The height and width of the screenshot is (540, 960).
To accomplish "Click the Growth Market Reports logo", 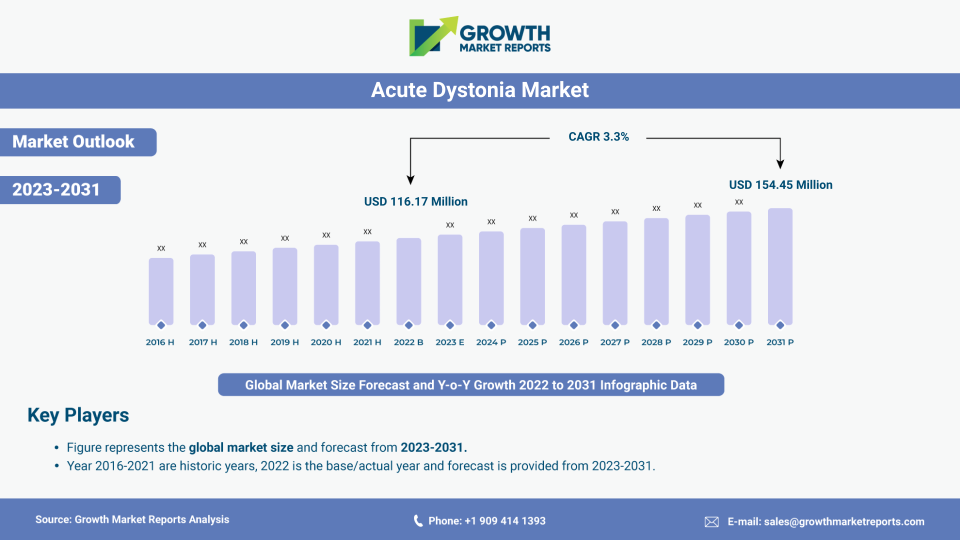I will pos(479,36).
